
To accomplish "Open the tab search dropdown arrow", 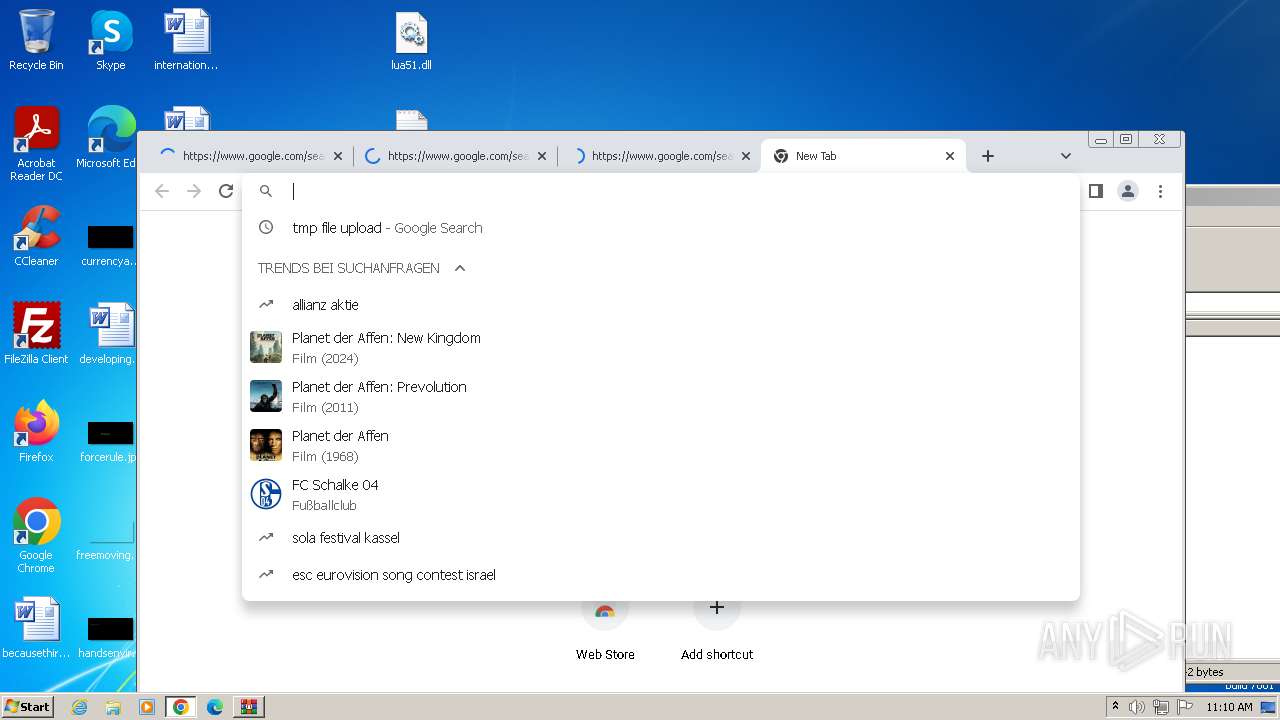I will point(1066,156).
